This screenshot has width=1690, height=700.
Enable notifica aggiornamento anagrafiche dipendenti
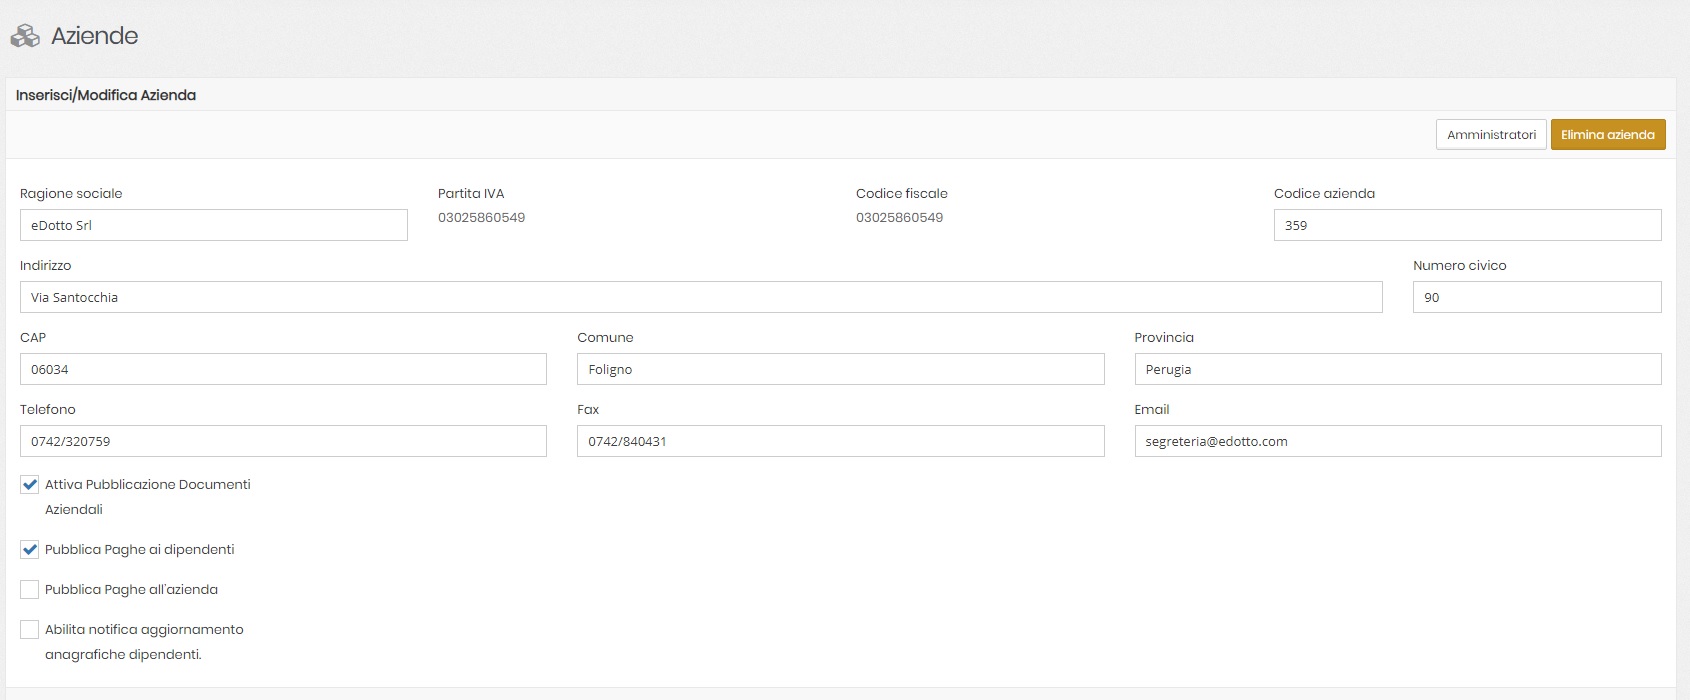click(x=30, y=630)
